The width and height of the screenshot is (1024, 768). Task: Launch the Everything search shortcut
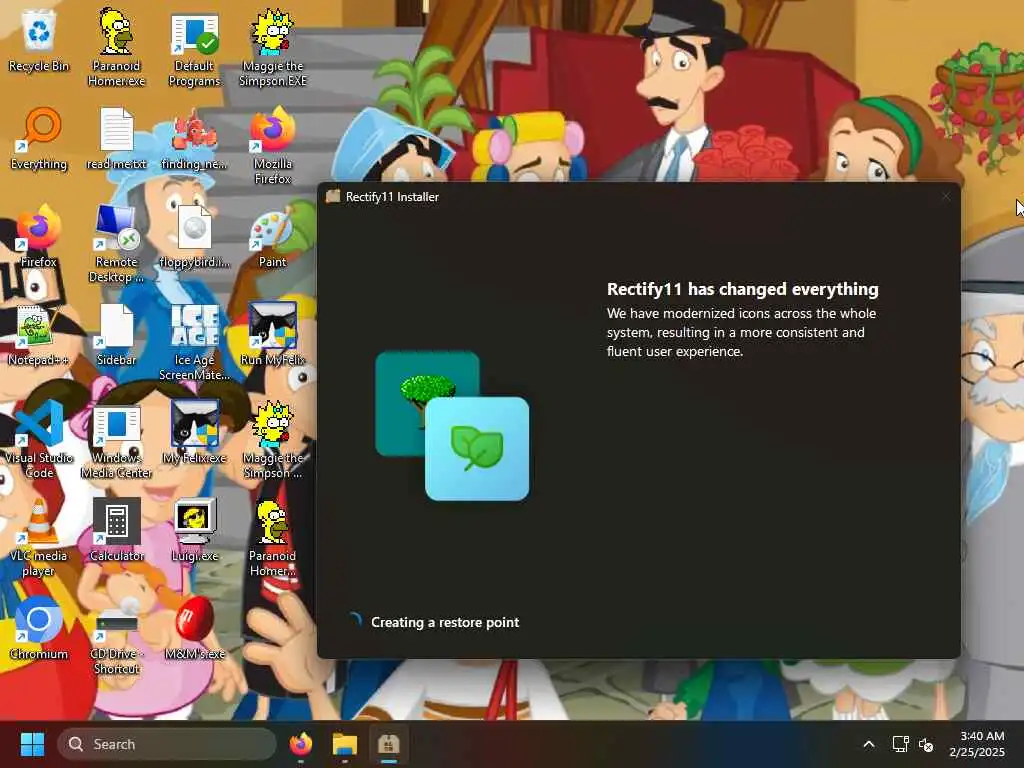tap(39, 139)
